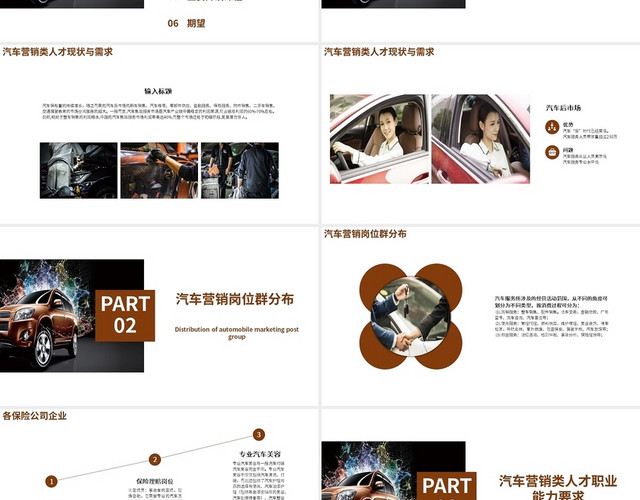Viewport: 640px width, 500px height.
Task: Click the "各保险公司企业" slide header
Action: tap(35, 416)
